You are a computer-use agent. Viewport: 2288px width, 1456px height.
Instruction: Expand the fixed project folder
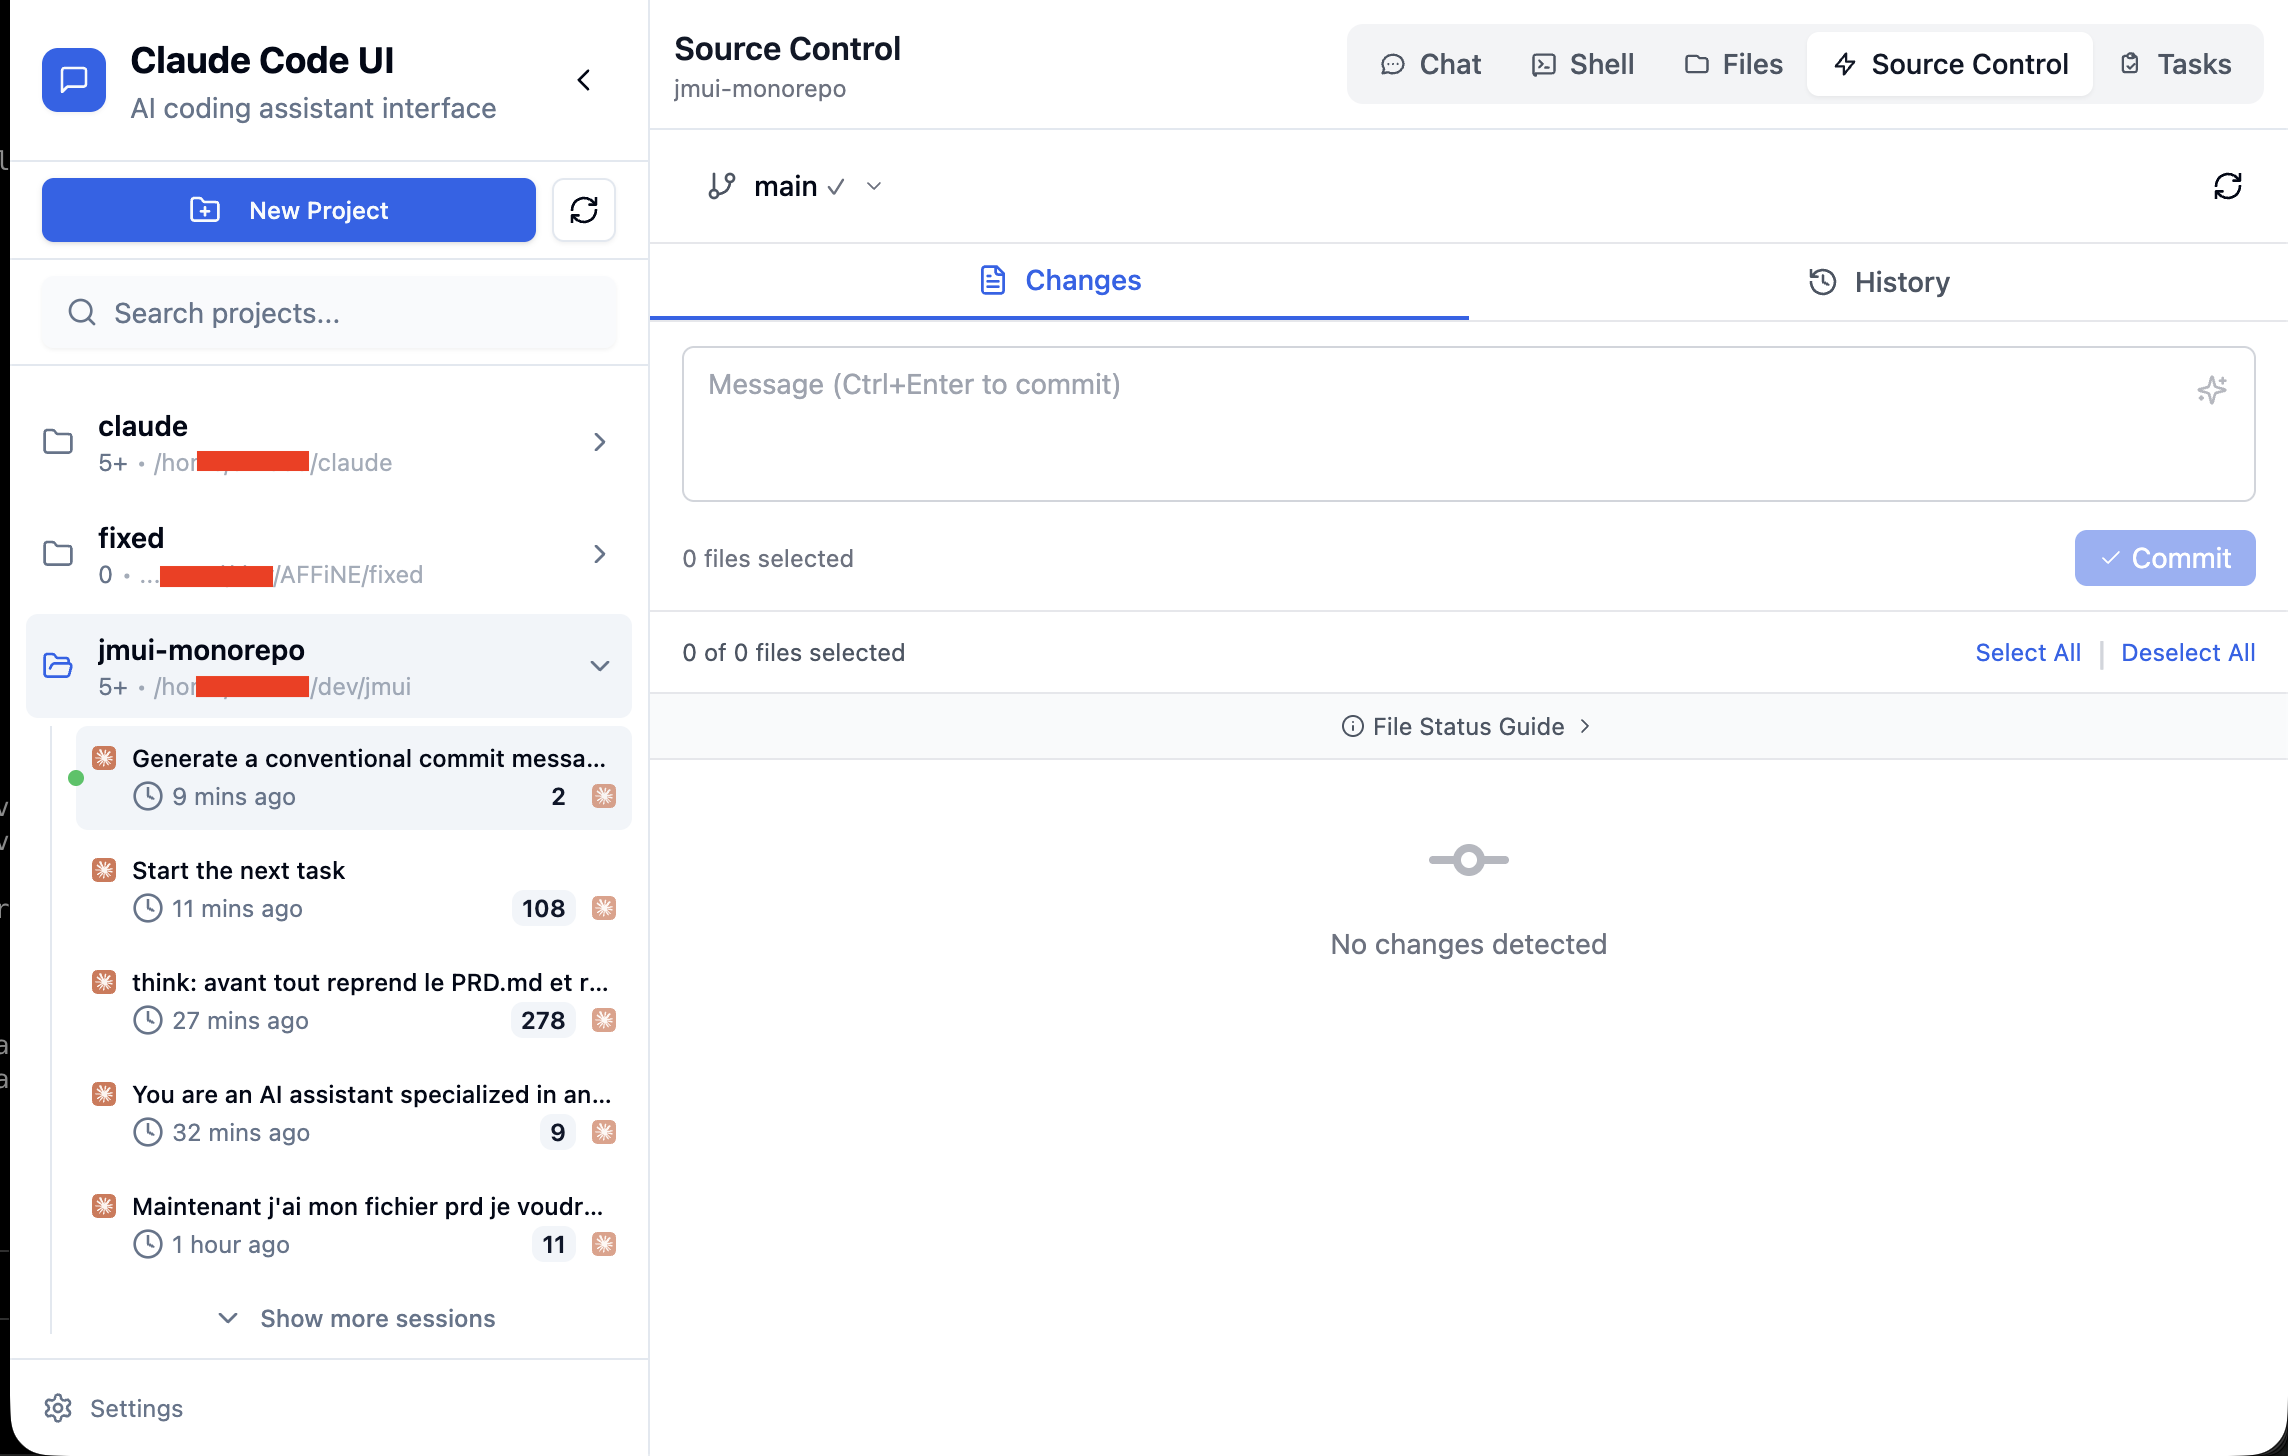(598, 554)
